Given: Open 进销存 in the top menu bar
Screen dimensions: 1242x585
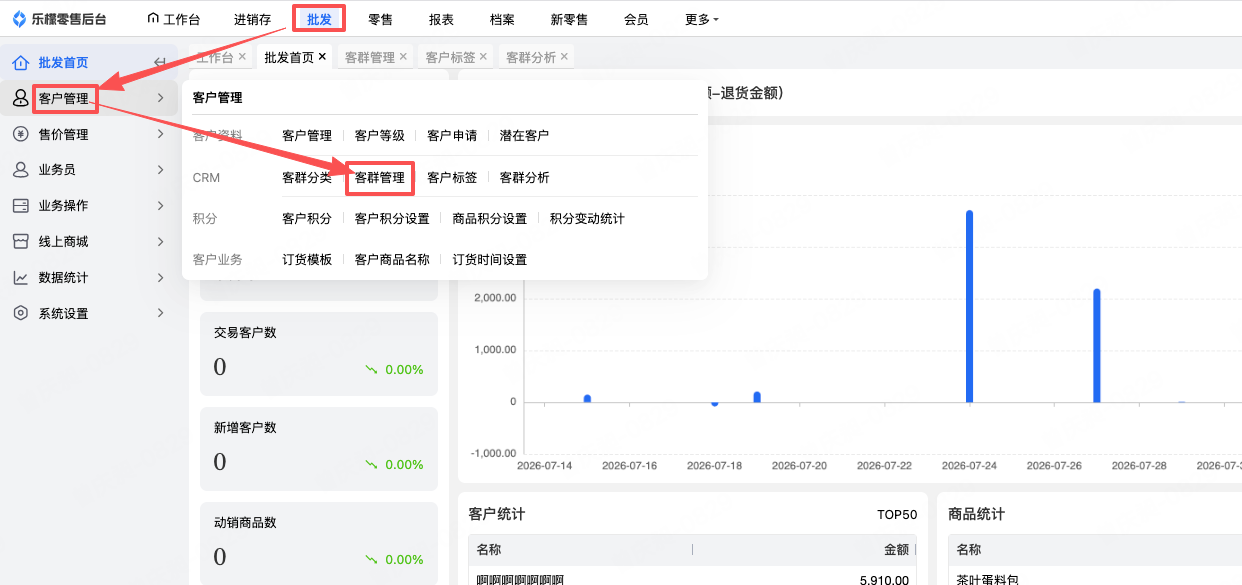Looking at the screenshot, I should 252,19.
